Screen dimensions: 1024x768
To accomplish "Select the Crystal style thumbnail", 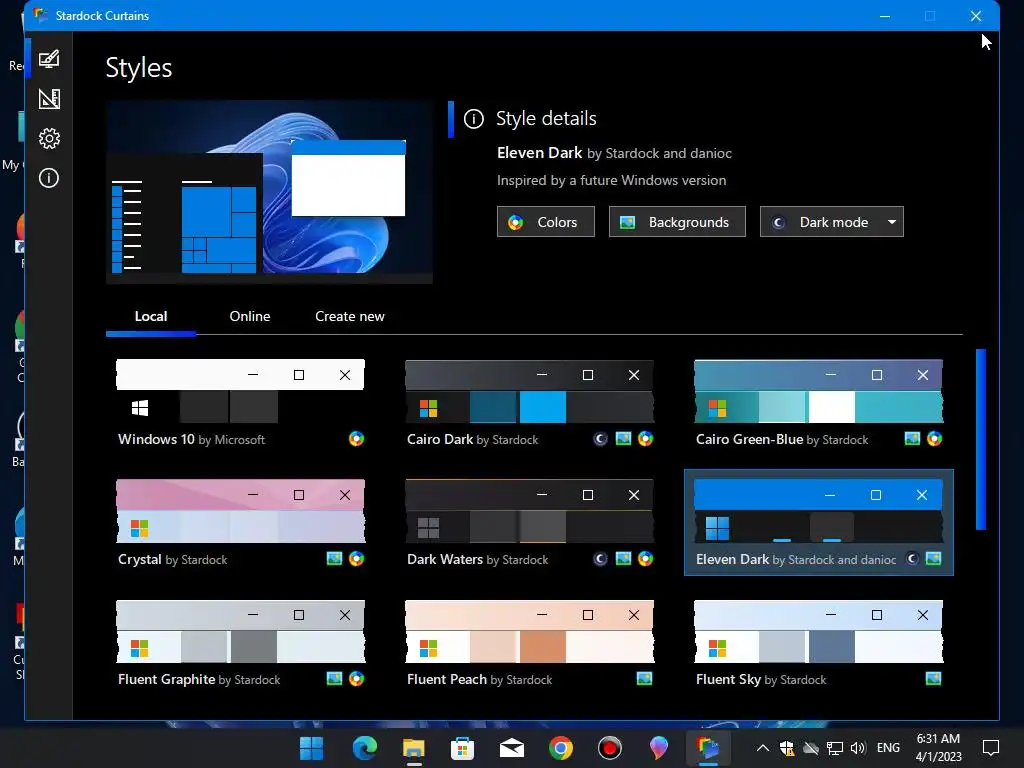I will [240, 512].
